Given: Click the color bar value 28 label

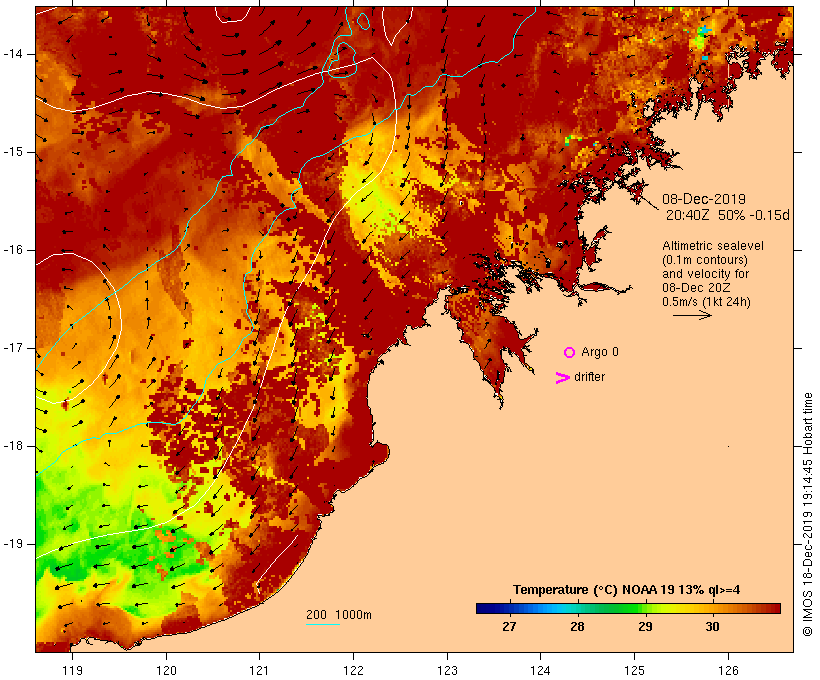Looking at the screenshot, I should coord(577,627).
